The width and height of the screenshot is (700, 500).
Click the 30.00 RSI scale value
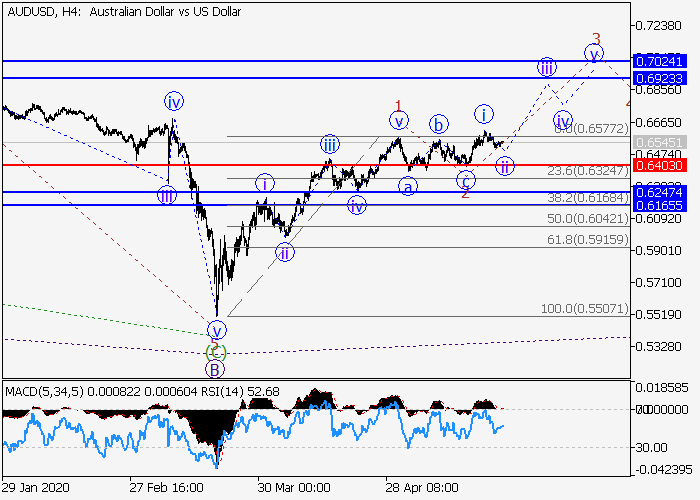click(652, 448)
